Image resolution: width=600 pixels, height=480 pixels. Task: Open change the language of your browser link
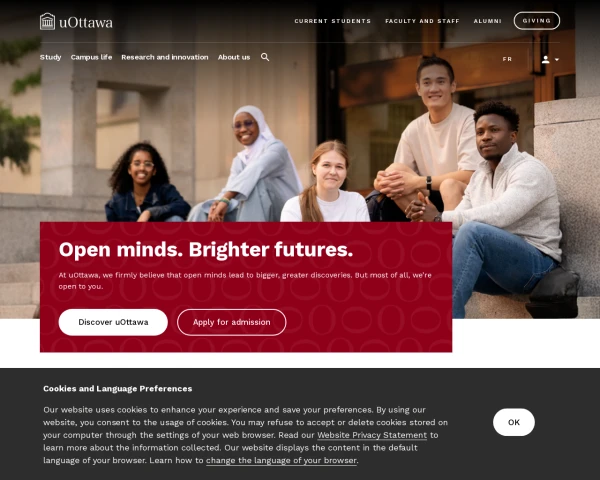coord(281,460)
